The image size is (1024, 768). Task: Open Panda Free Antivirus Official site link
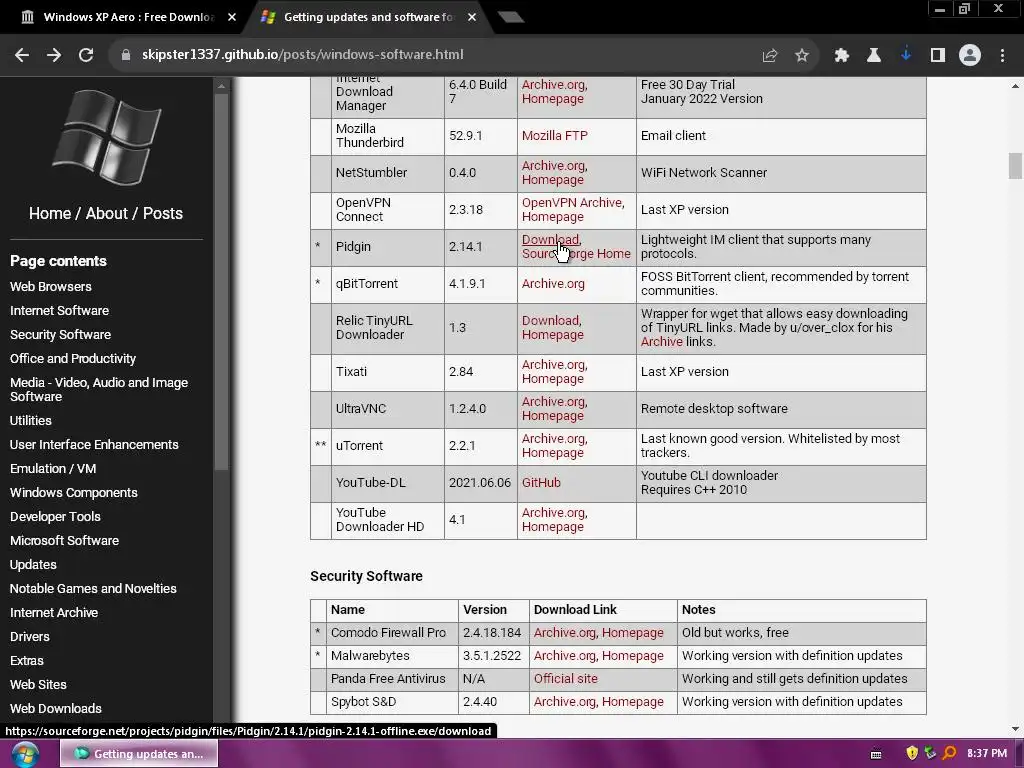coord(566,679)
